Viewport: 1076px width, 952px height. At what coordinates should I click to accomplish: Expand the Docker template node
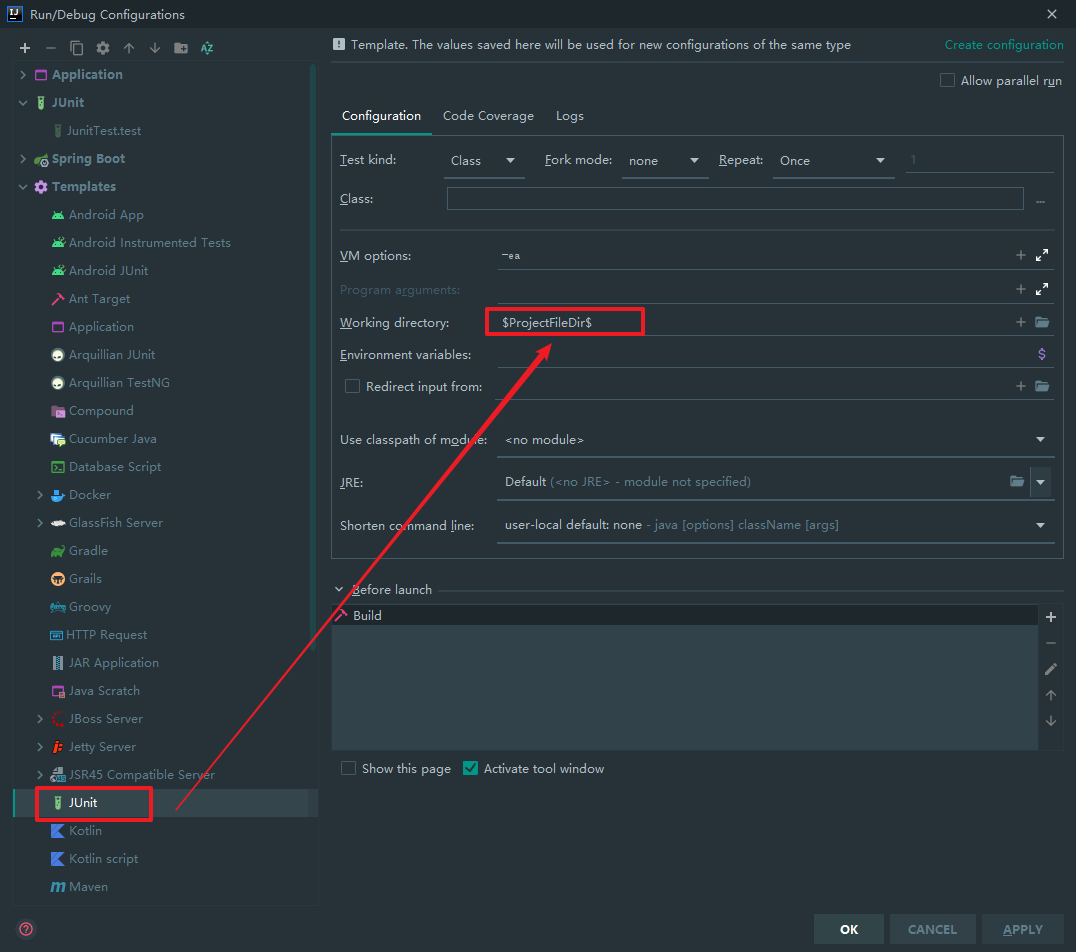(40, 495)
